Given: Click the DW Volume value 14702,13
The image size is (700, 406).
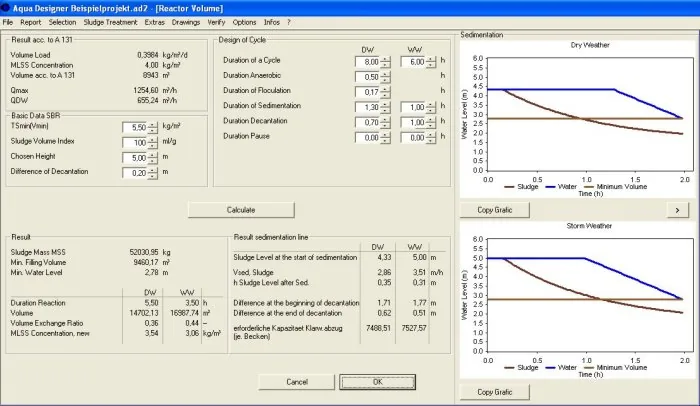Looking at the screenshot, I should pyautogui.click(x=144, y=313).
